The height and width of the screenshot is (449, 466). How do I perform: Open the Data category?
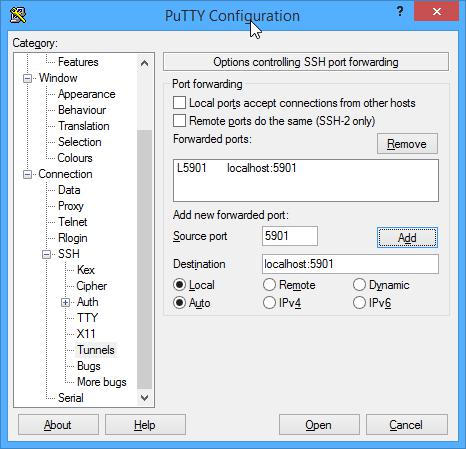click(69, 190)
